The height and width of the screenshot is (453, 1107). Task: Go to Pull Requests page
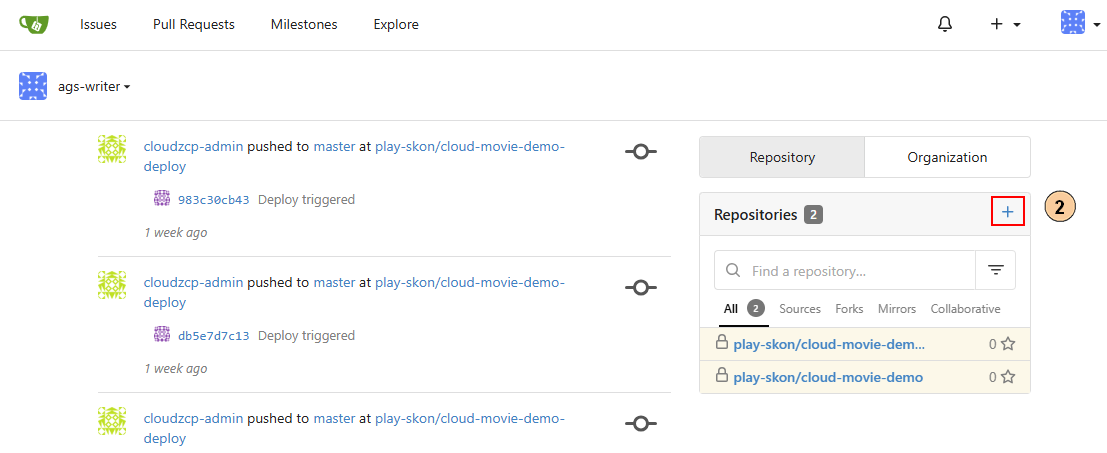194,24
